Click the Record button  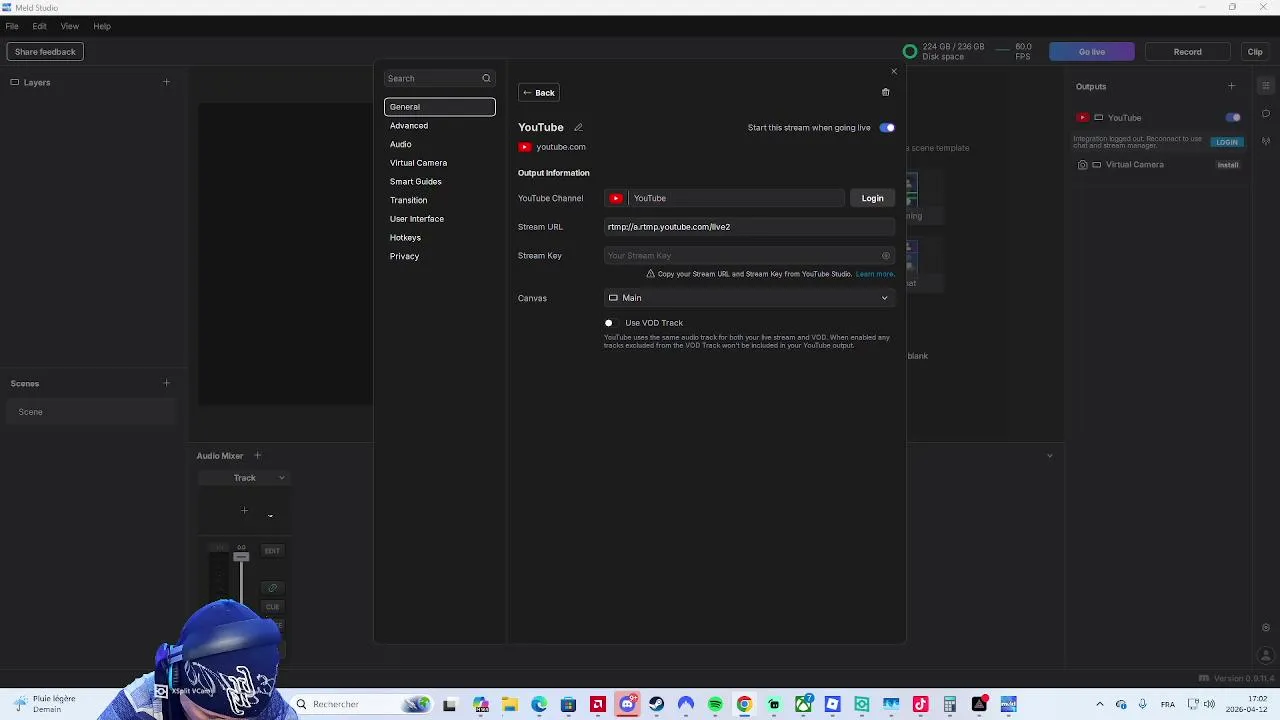(x=1188, y=52)
